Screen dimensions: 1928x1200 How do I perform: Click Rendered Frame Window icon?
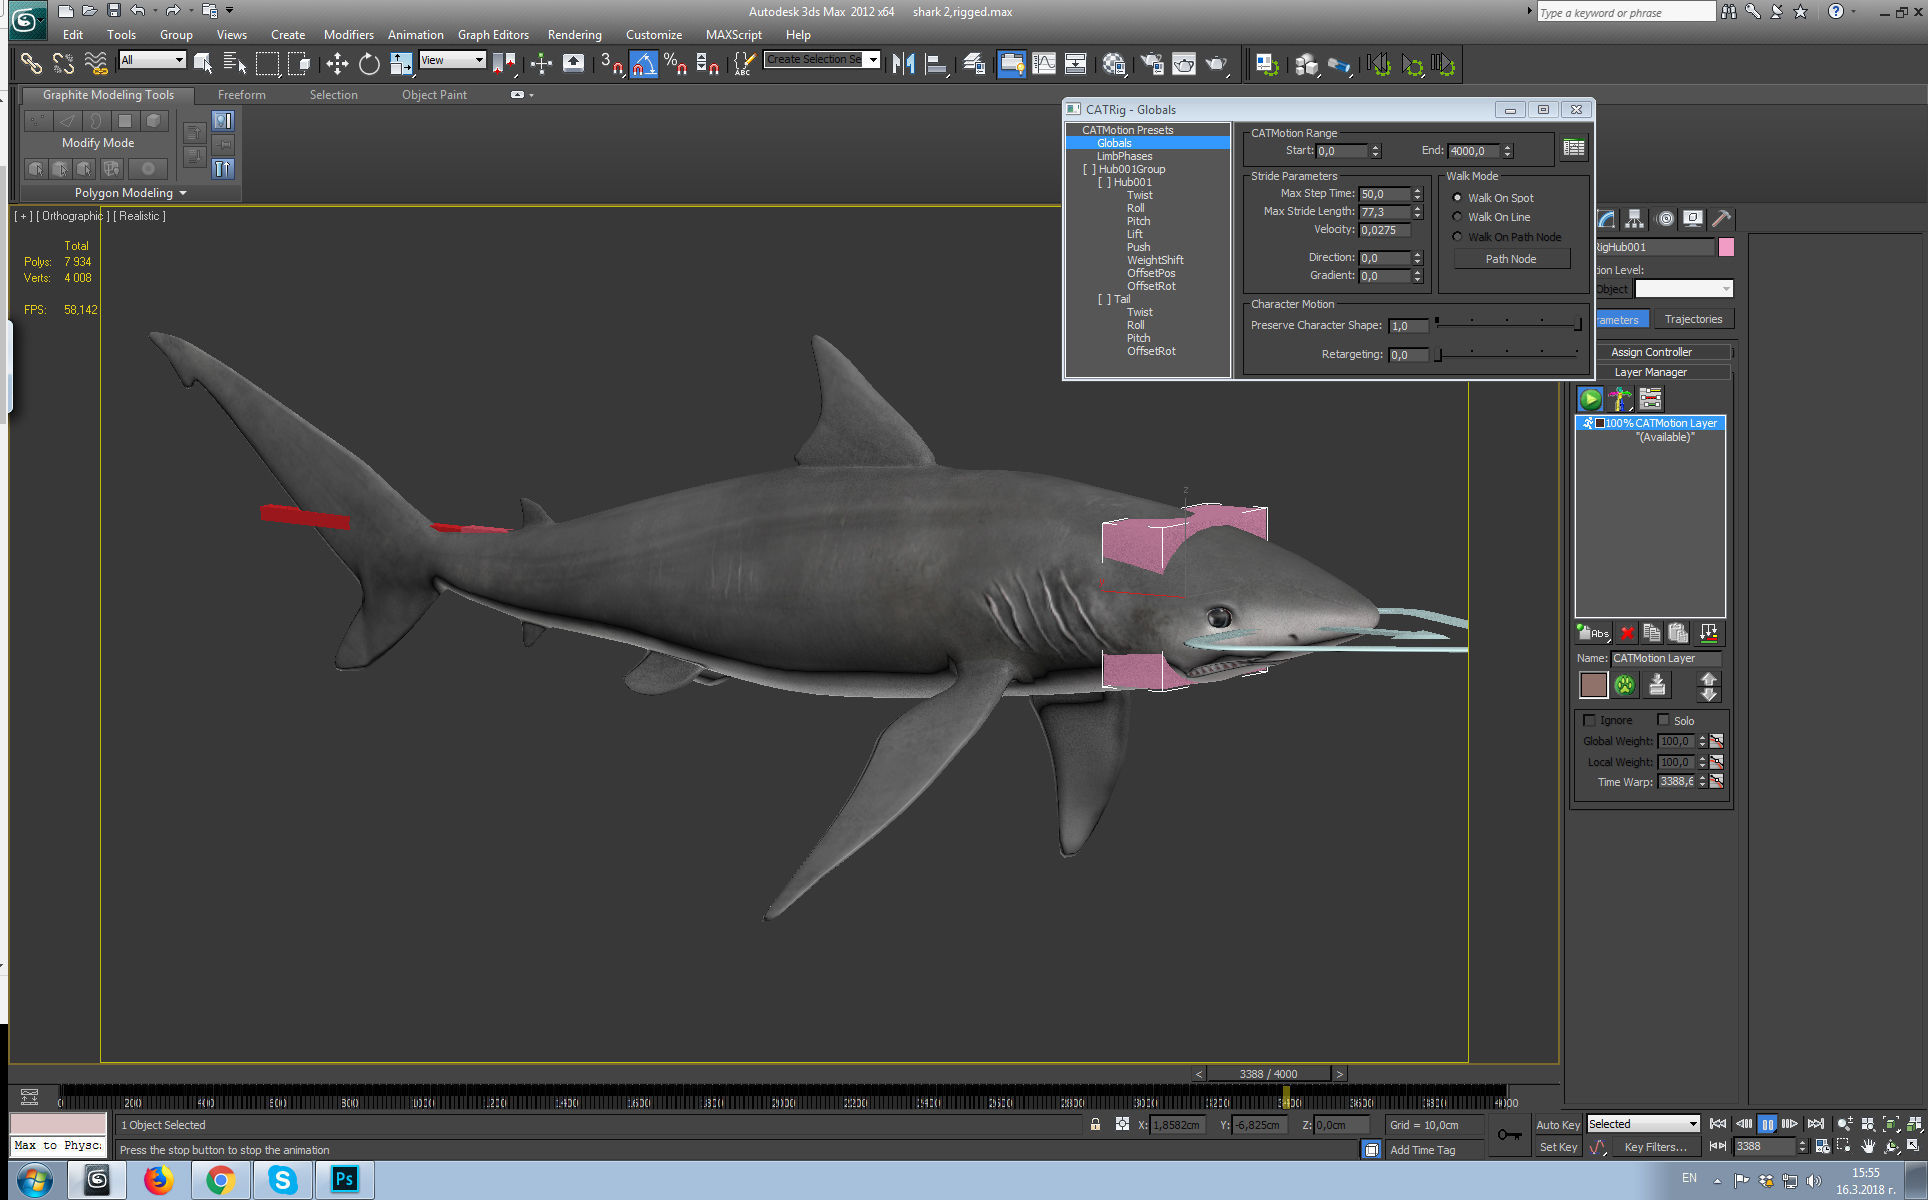1184,64
